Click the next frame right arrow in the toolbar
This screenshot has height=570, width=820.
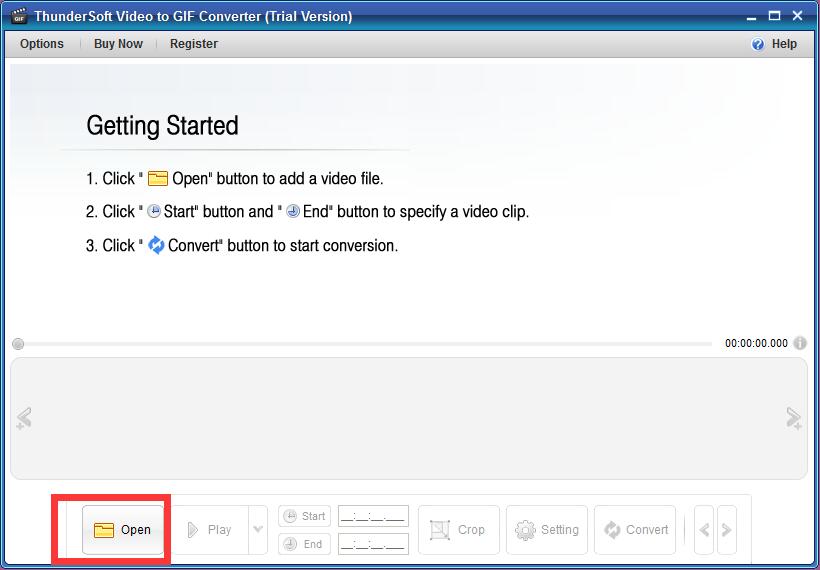point(727,530)
